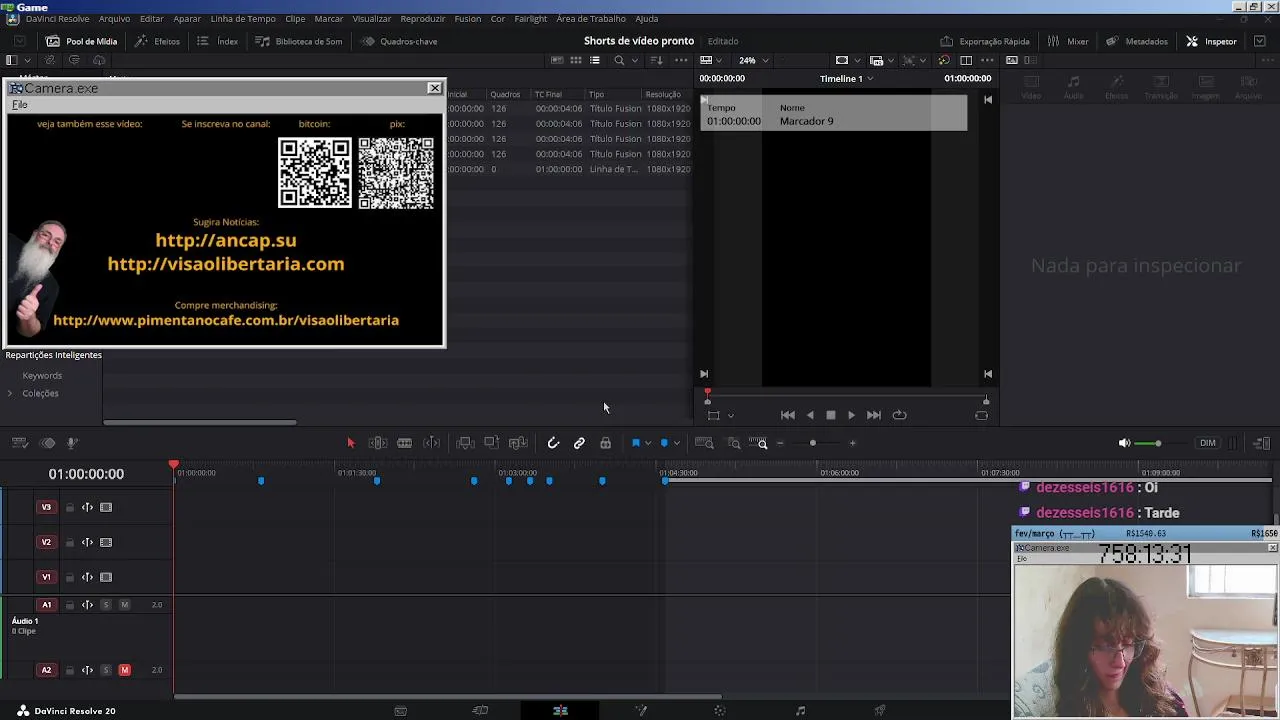Open the Inspector panel
Screen dimensions: 1280x720
pos(1211,41)
